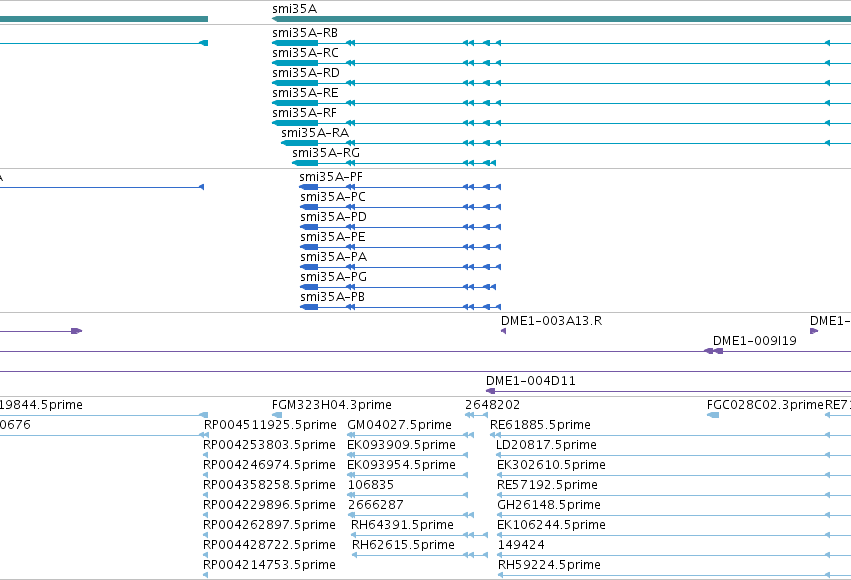Select EST RP004262897.5prime
Viewport: 851px width, 580px height.
pos(269,526)
